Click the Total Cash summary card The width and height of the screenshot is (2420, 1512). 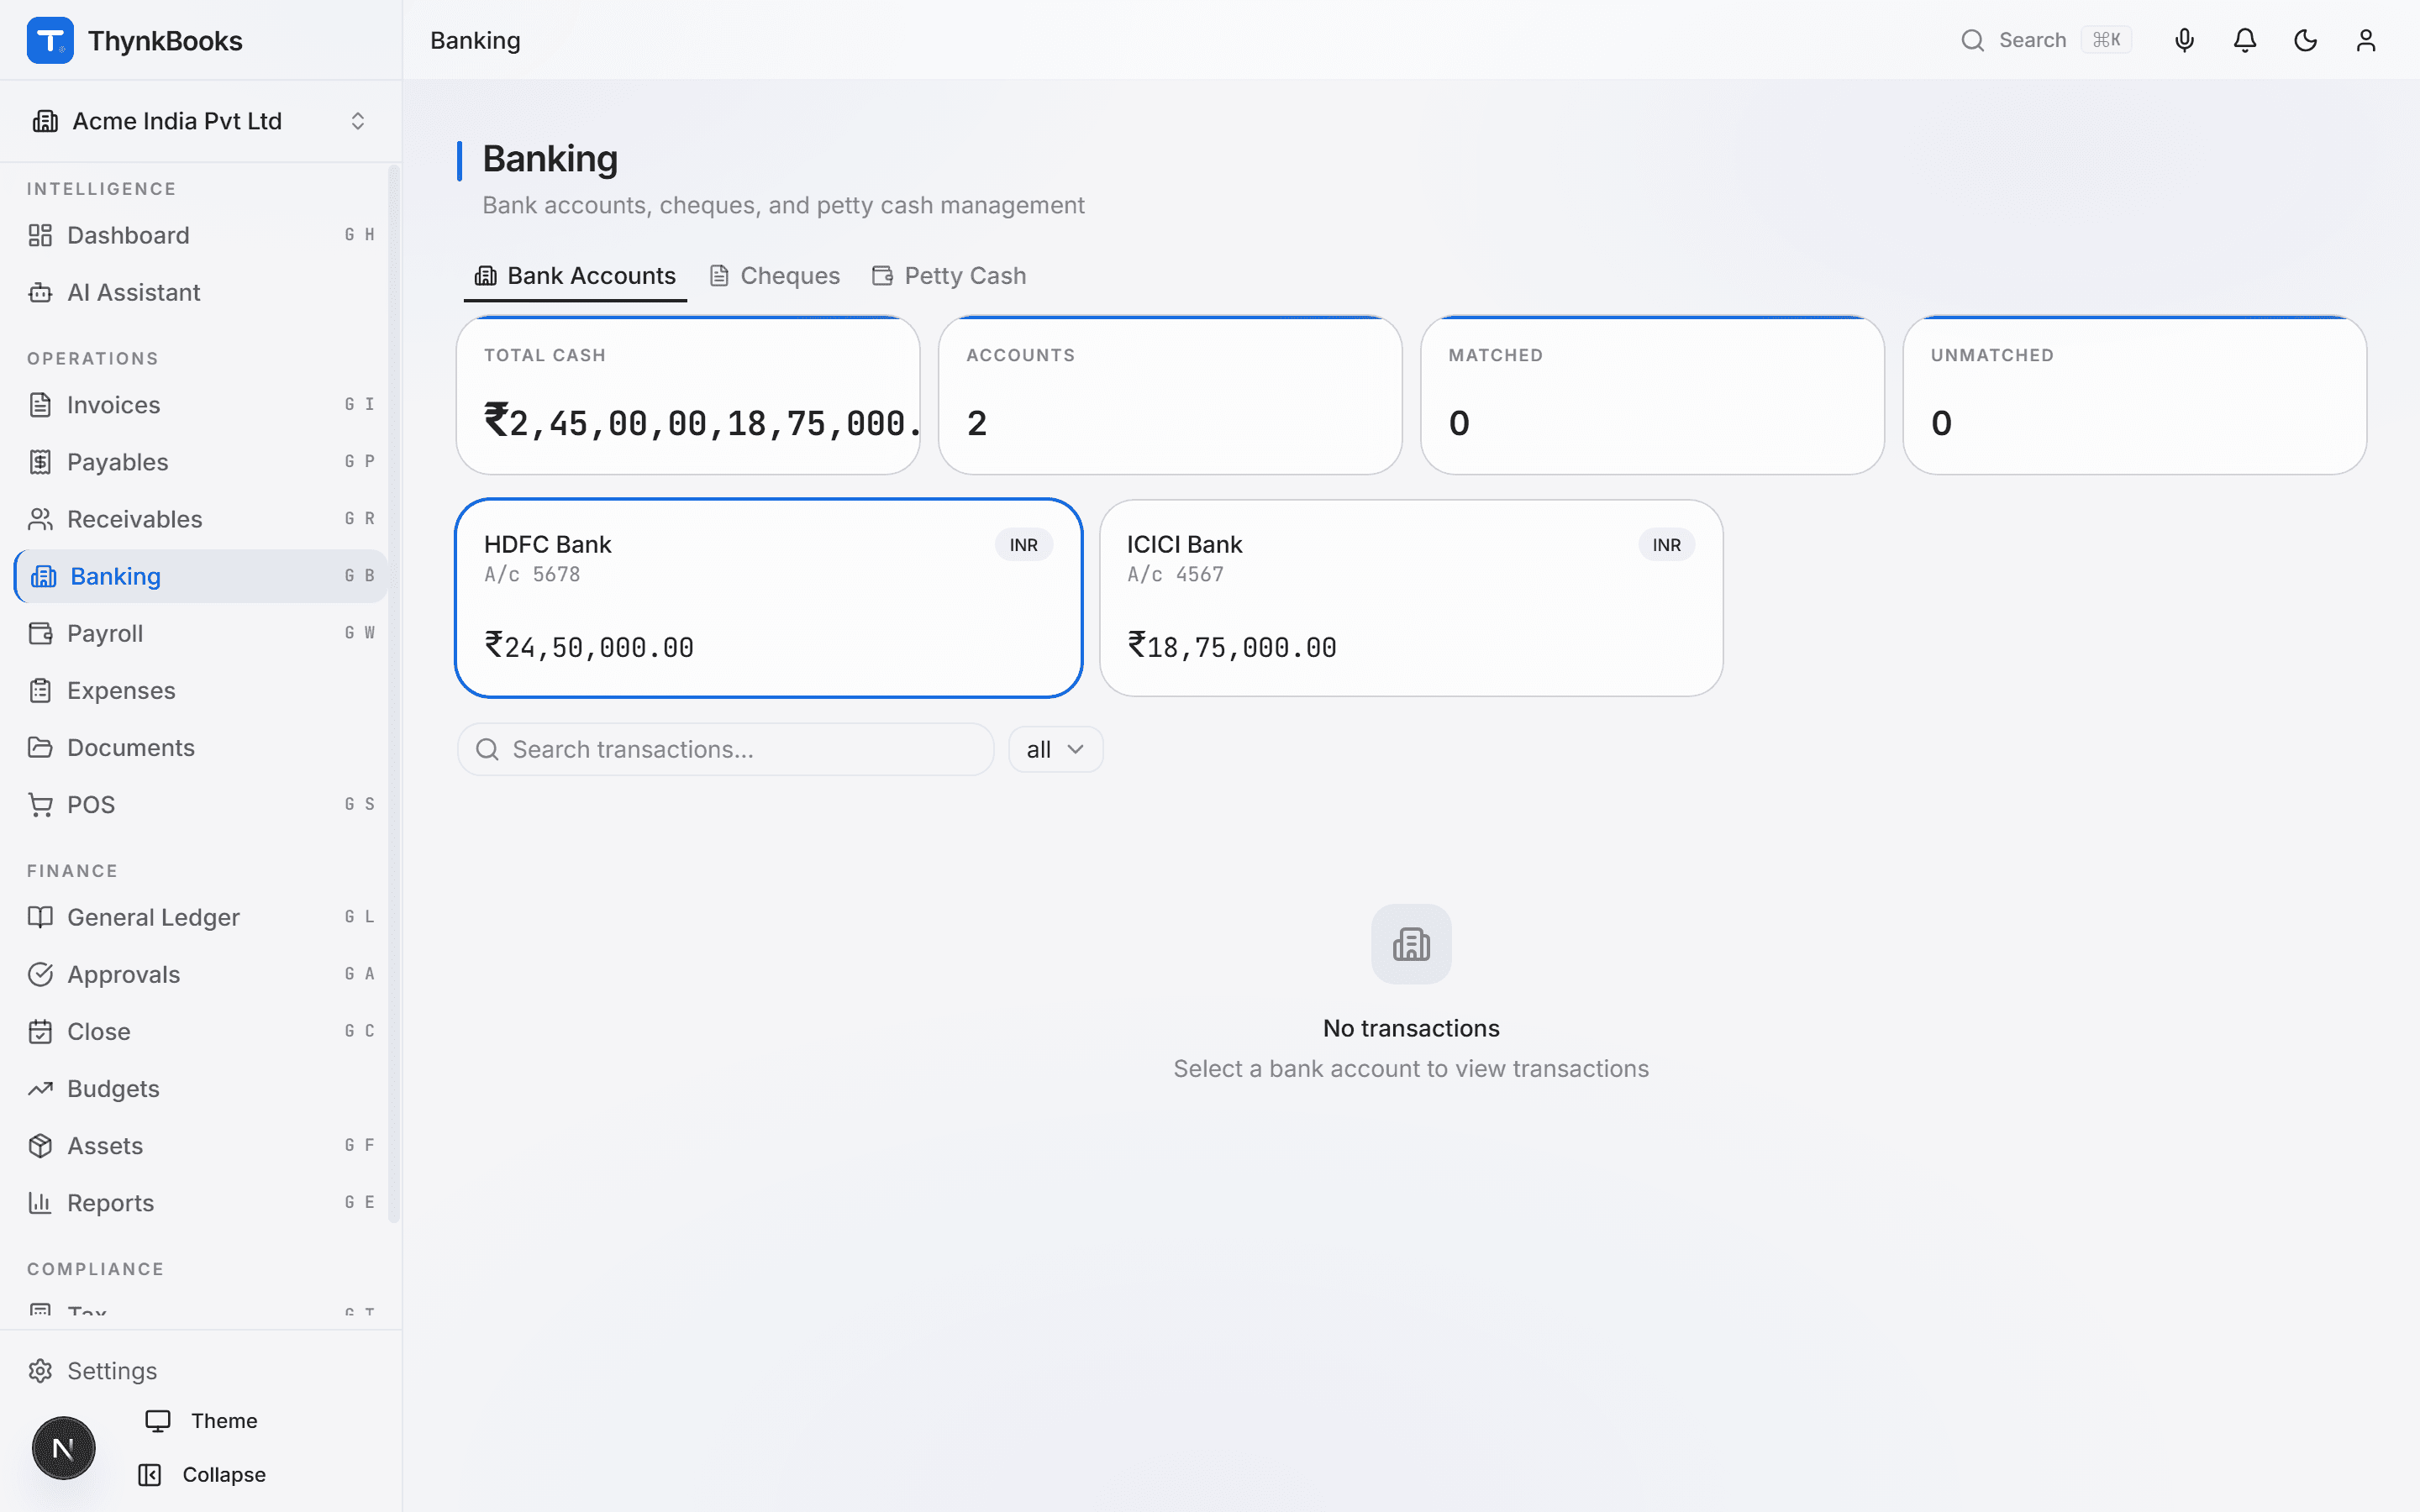[x=688, y=395]
